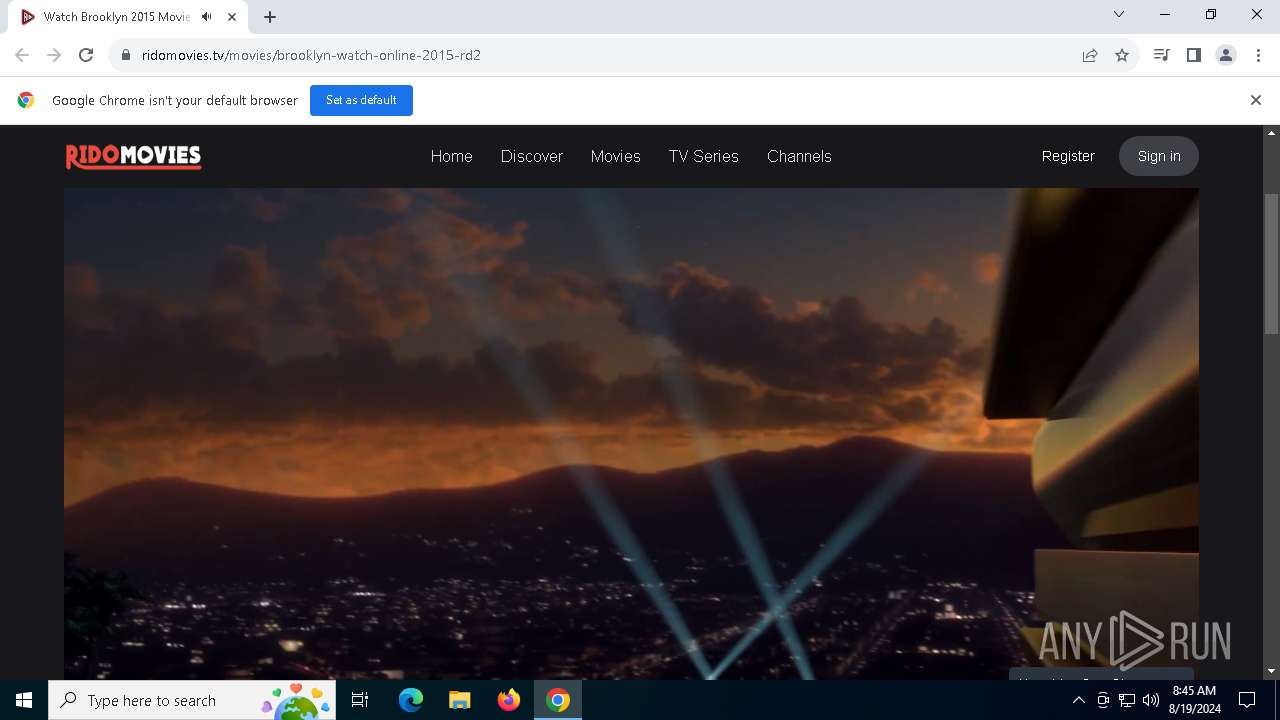Click the movie video player area

pos(631,434)
